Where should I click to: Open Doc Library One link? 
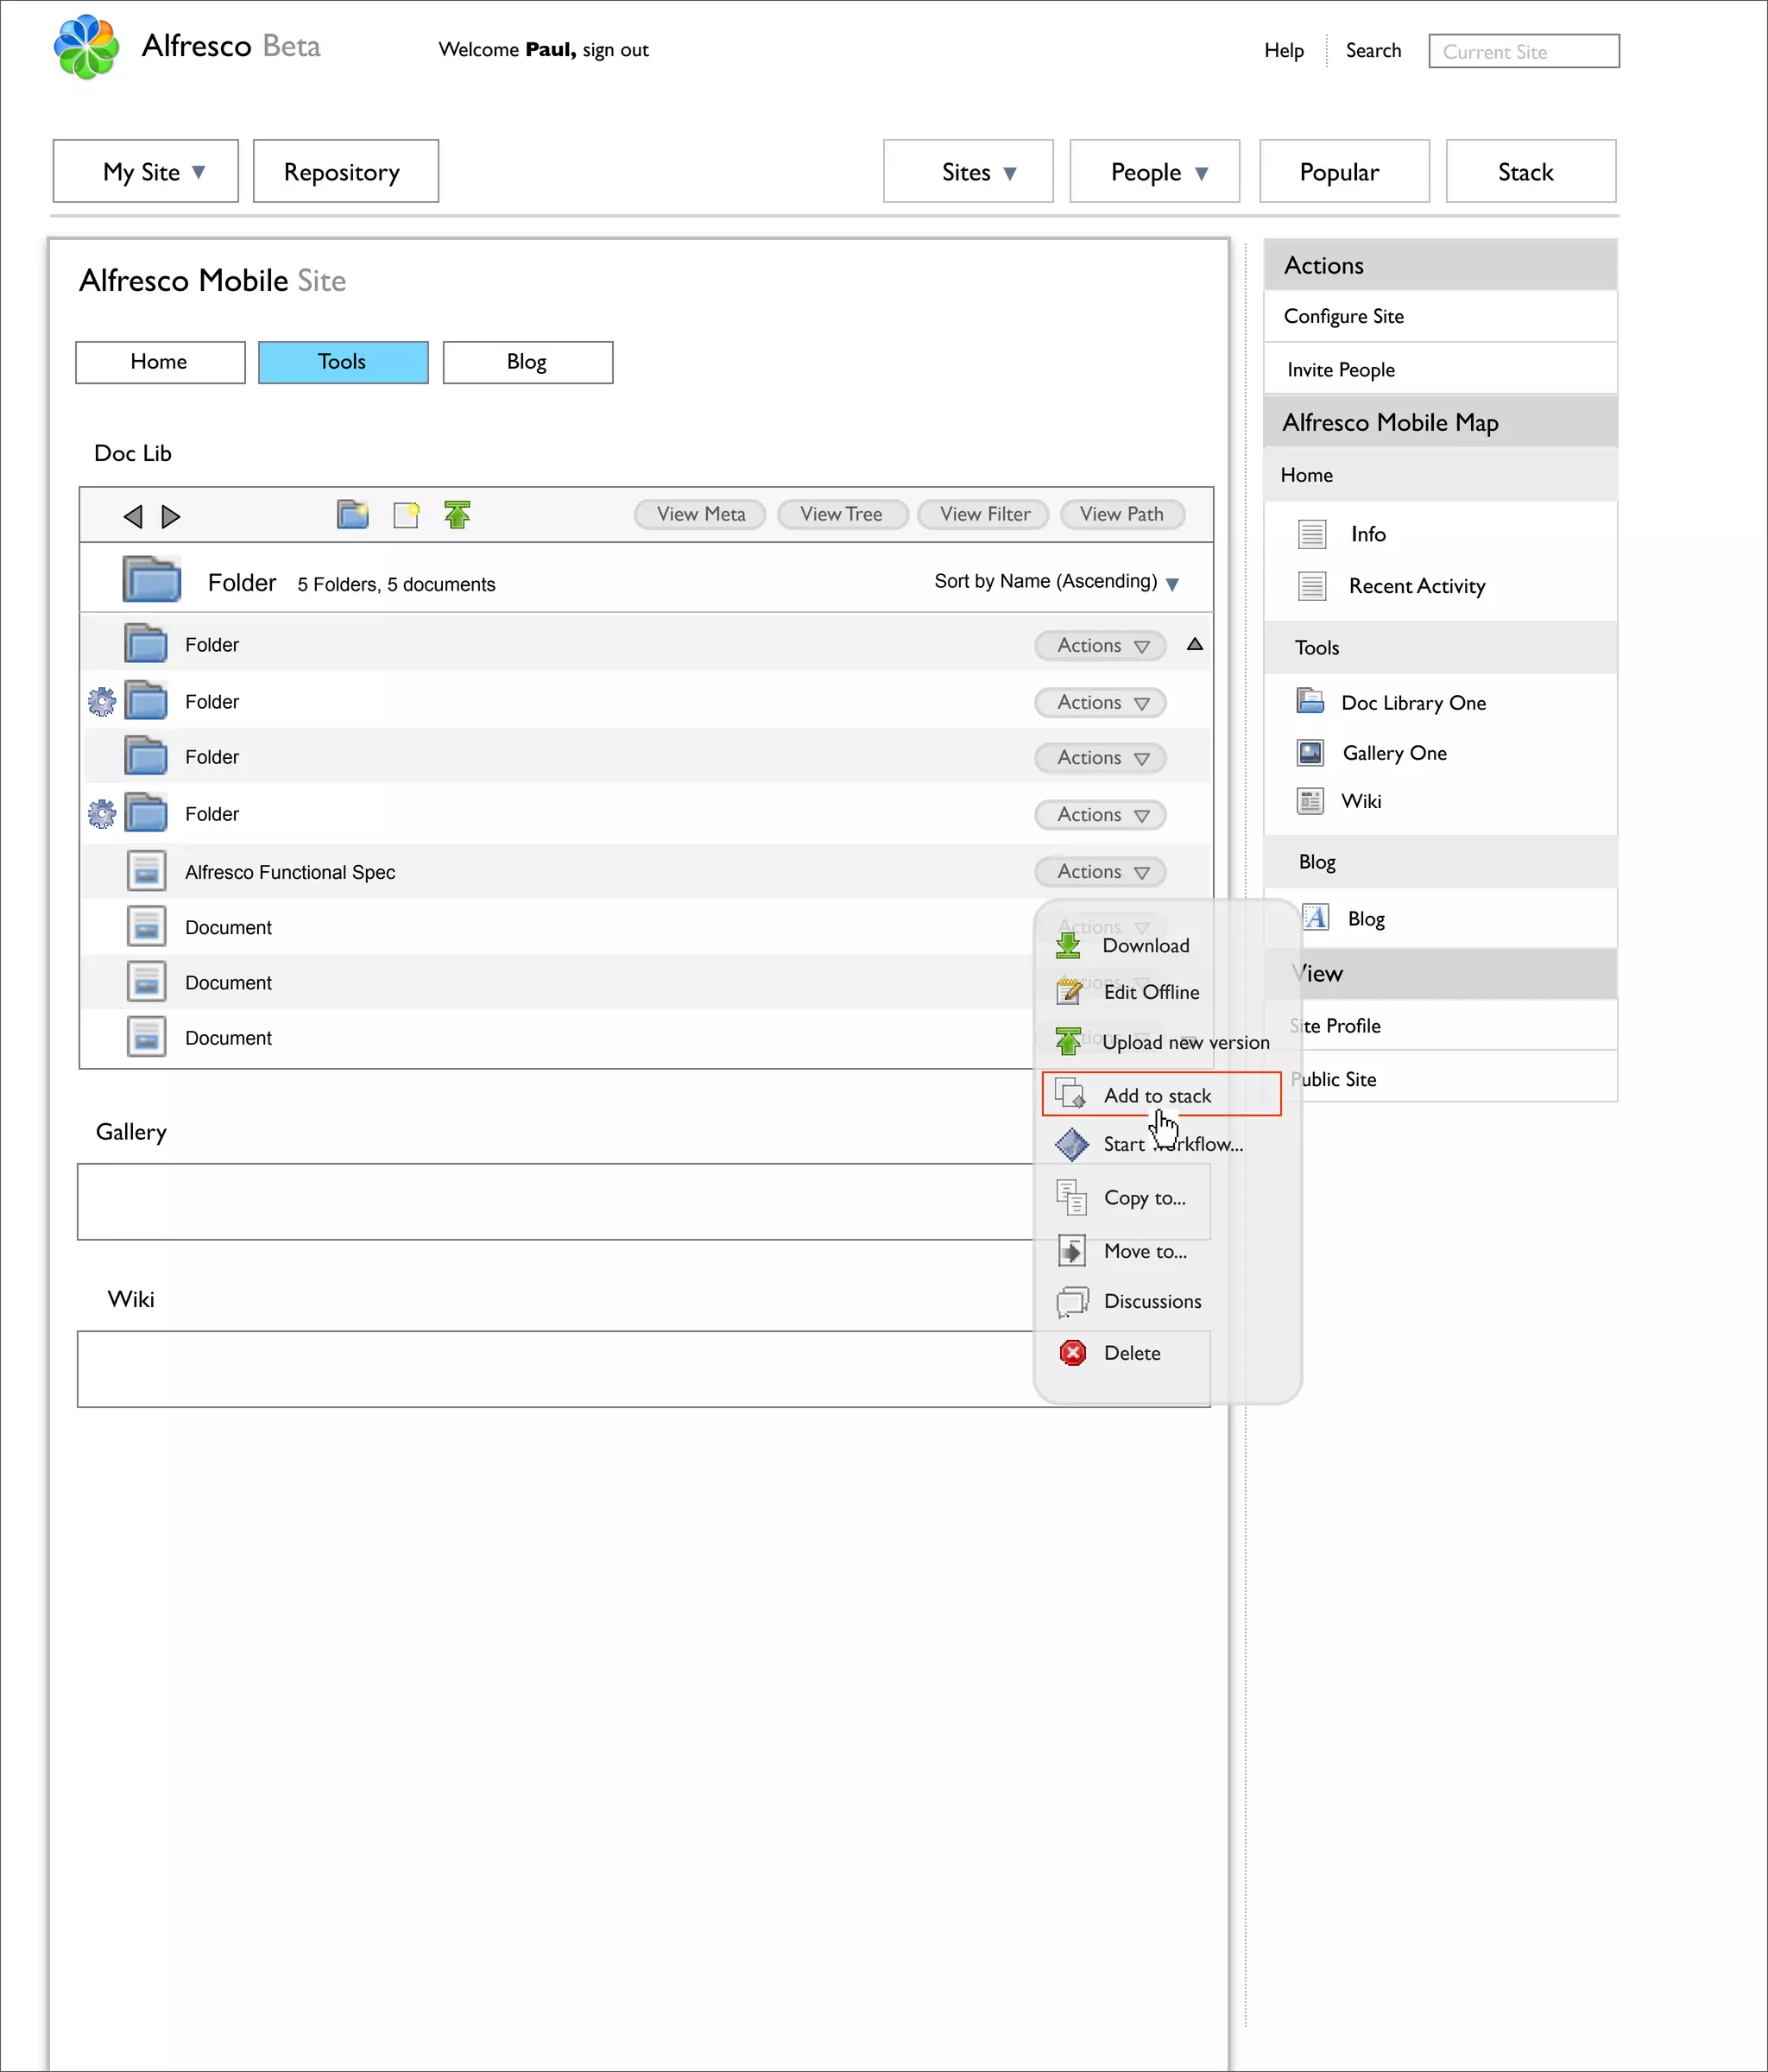1413,703
